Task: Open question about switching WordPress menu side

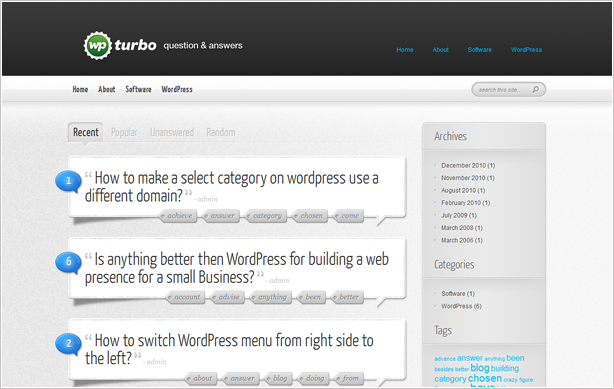Action: point(229,349)
